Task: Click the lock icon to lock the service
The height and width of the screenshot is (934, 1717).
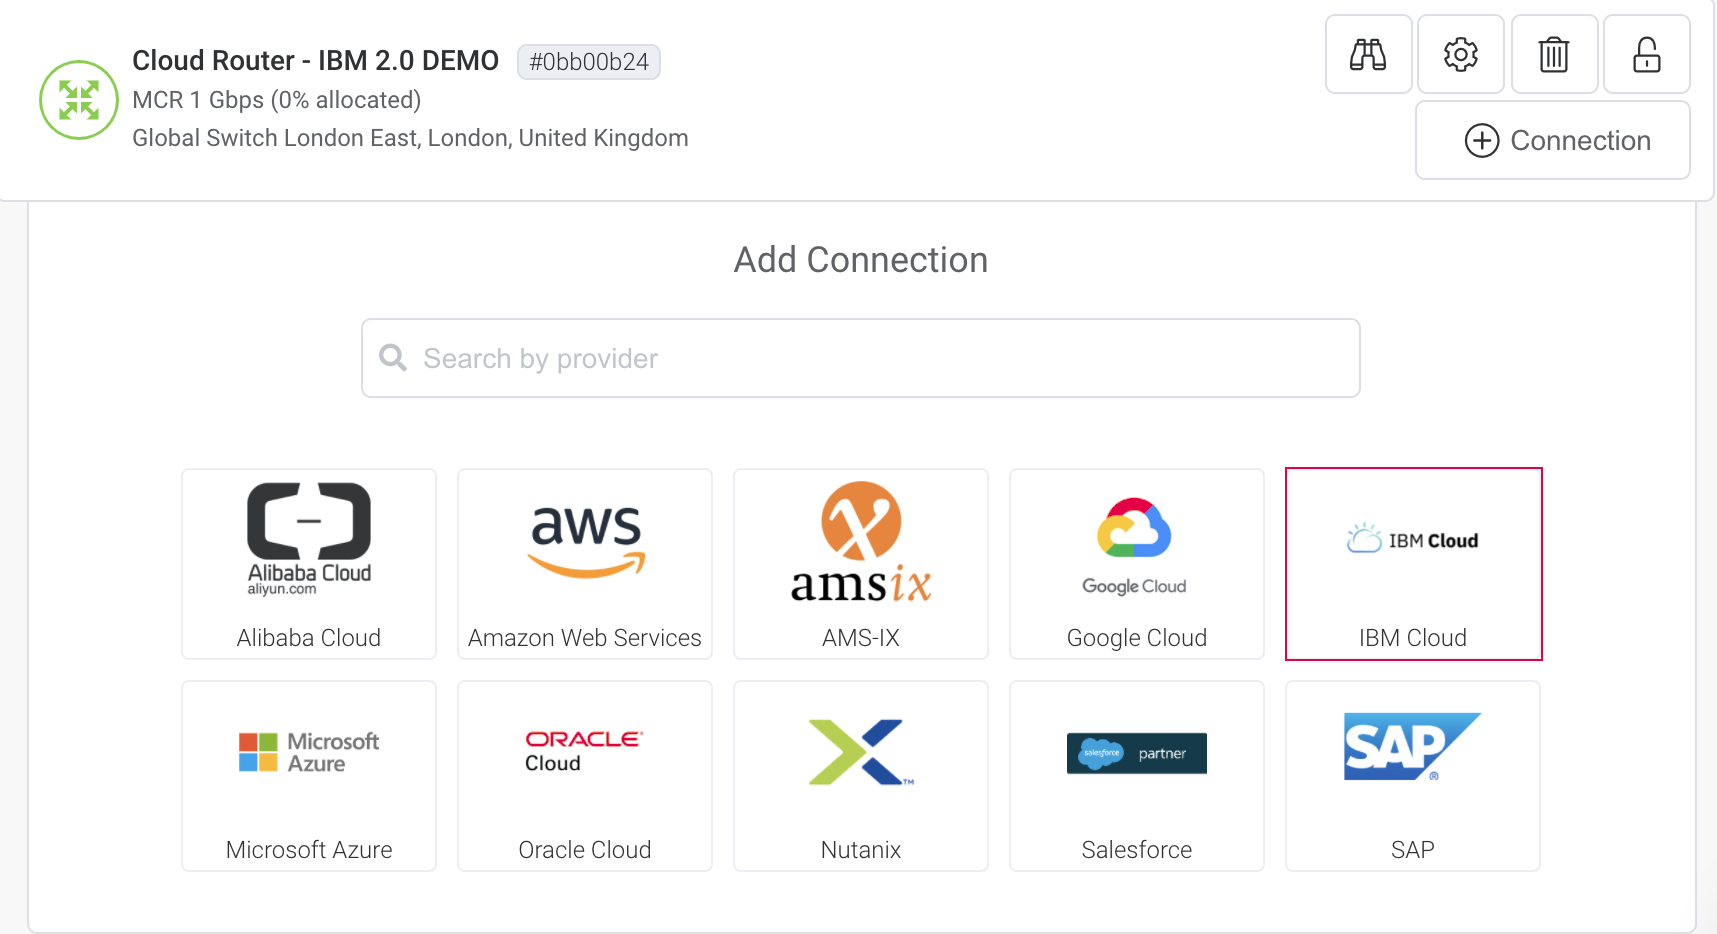Action: (1646, 55)
